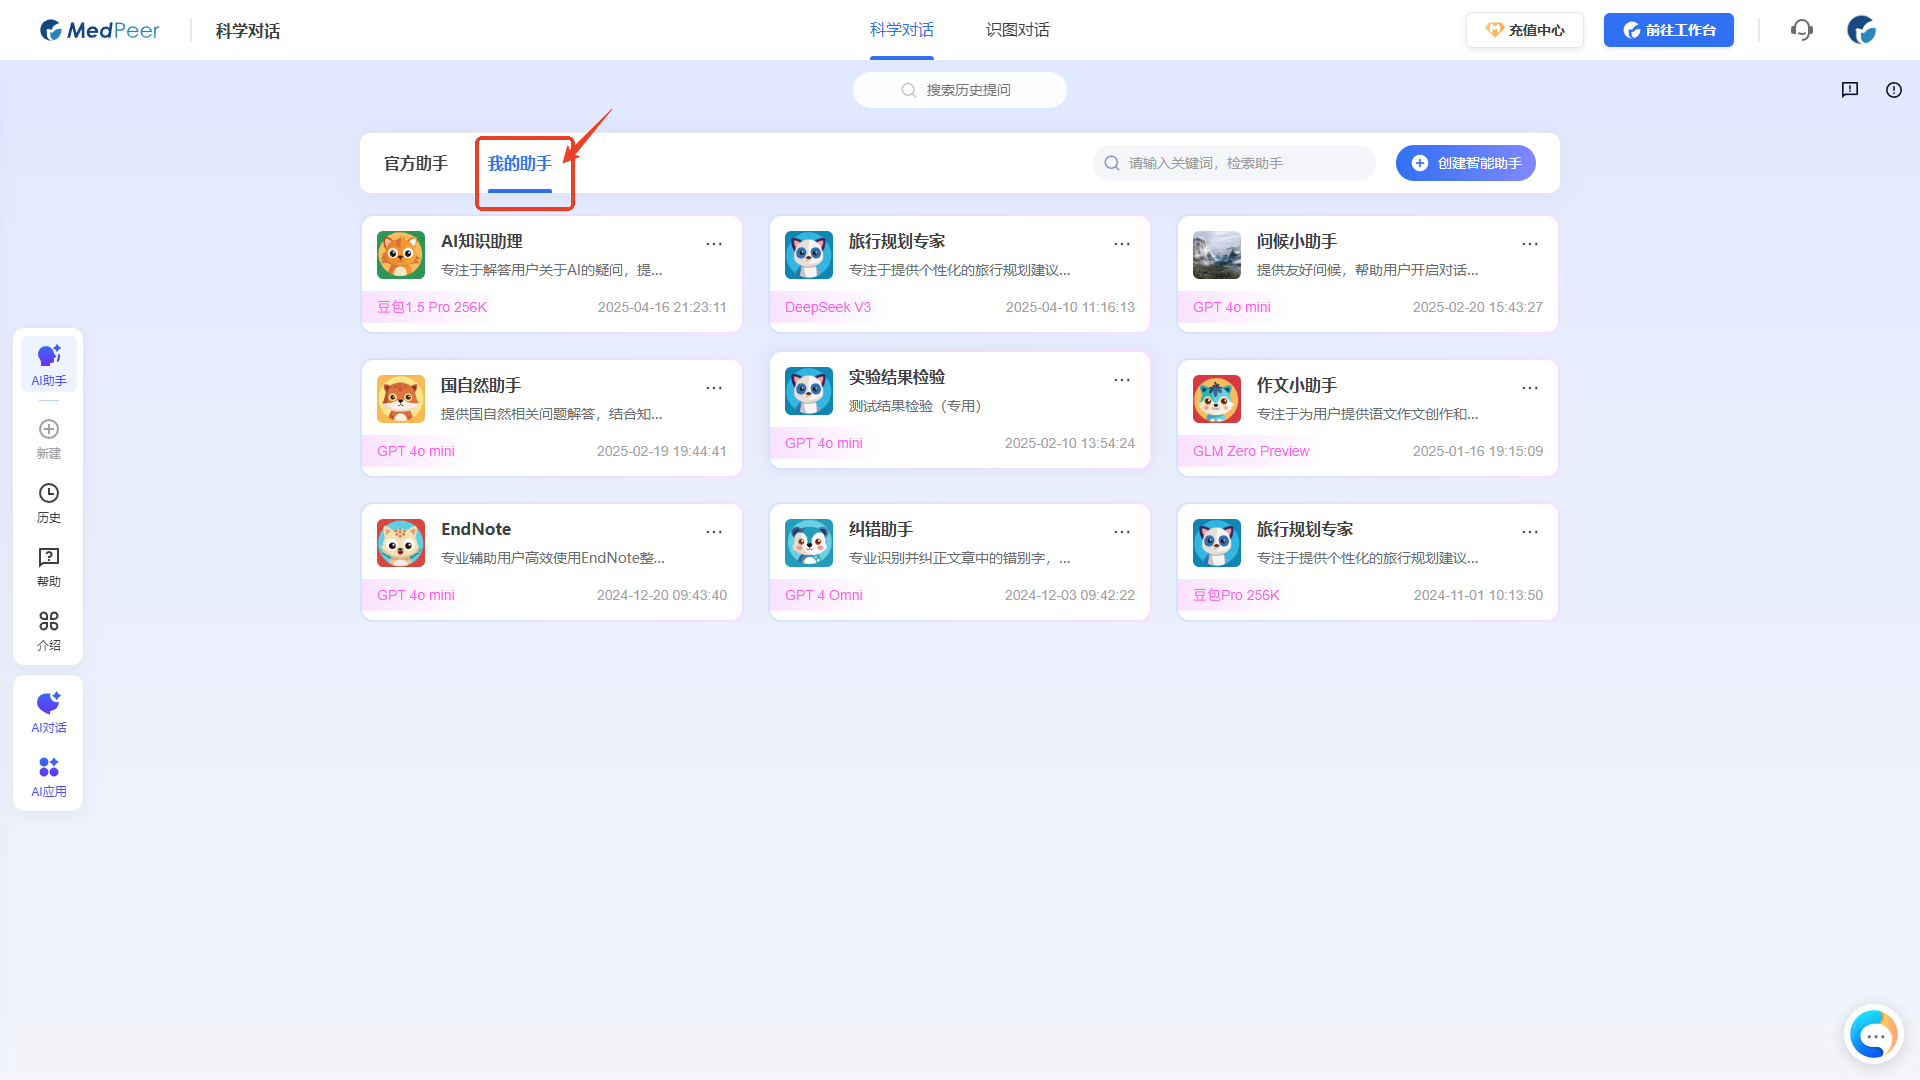Image resolution: width=1920 pixels, height=1080 pixels.
Task: Open the 充值中心 button in the header
Action: [1524, 30]
